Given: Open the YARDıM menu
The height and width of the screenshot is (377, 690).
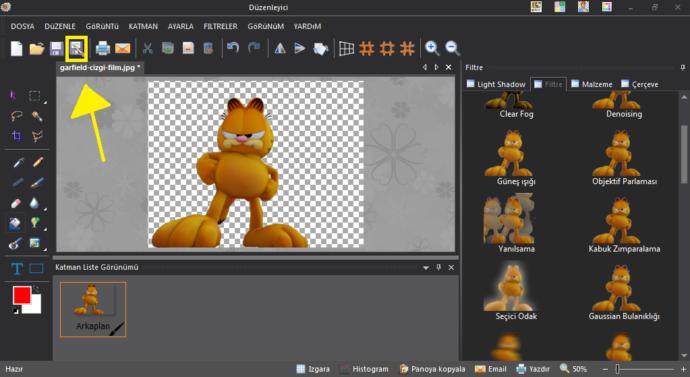Looking at the screenshot, I should [x=307, y=26].
